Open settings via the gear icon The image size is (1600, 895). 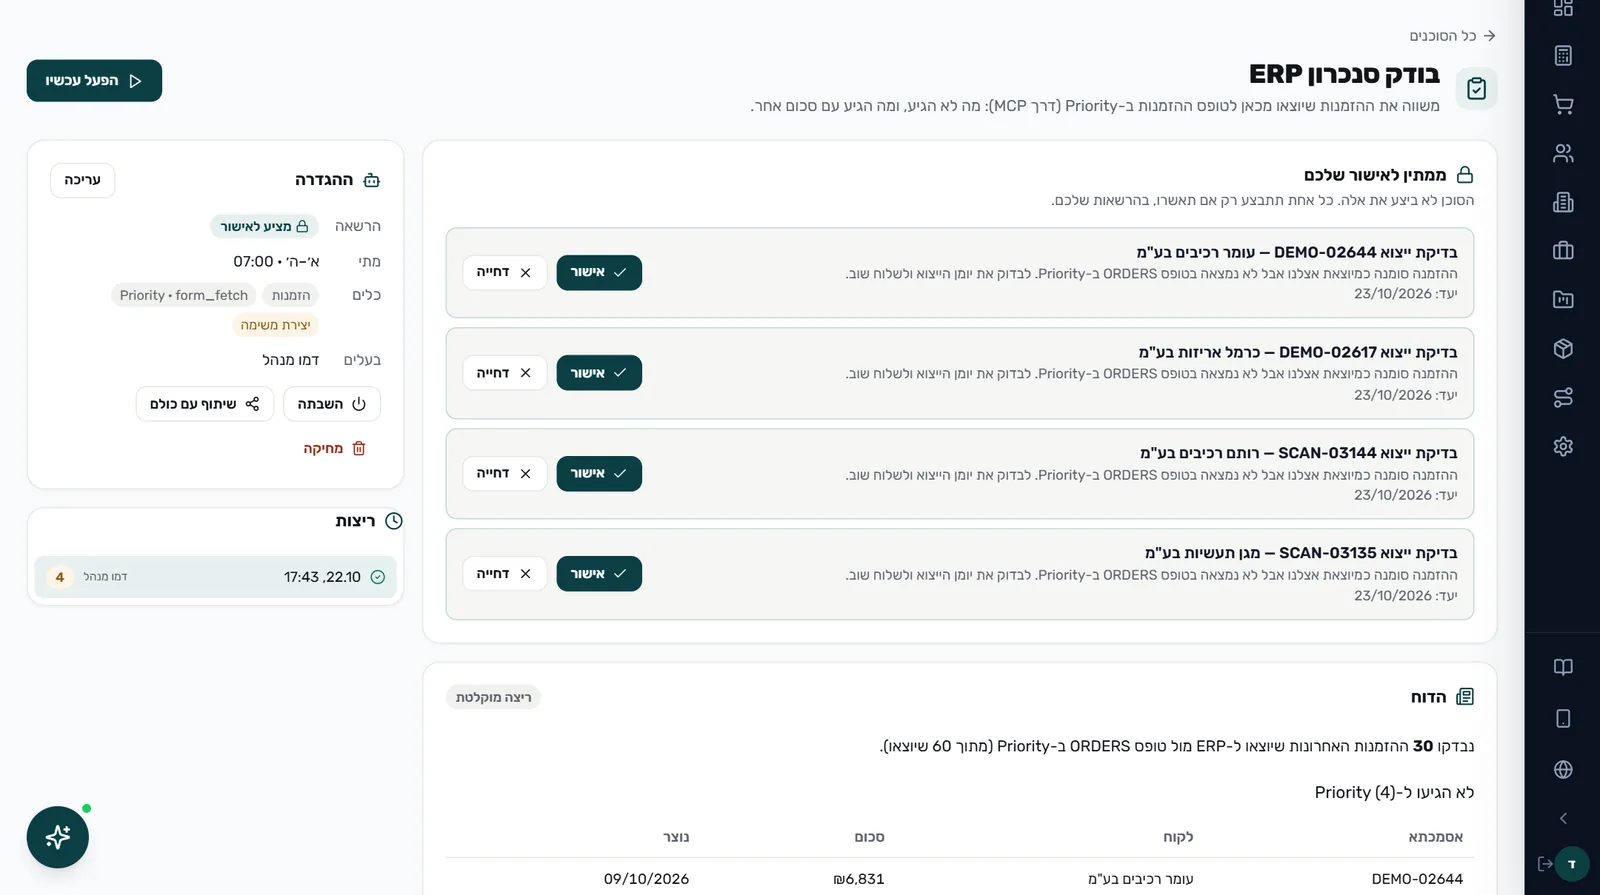(1563, 446)
